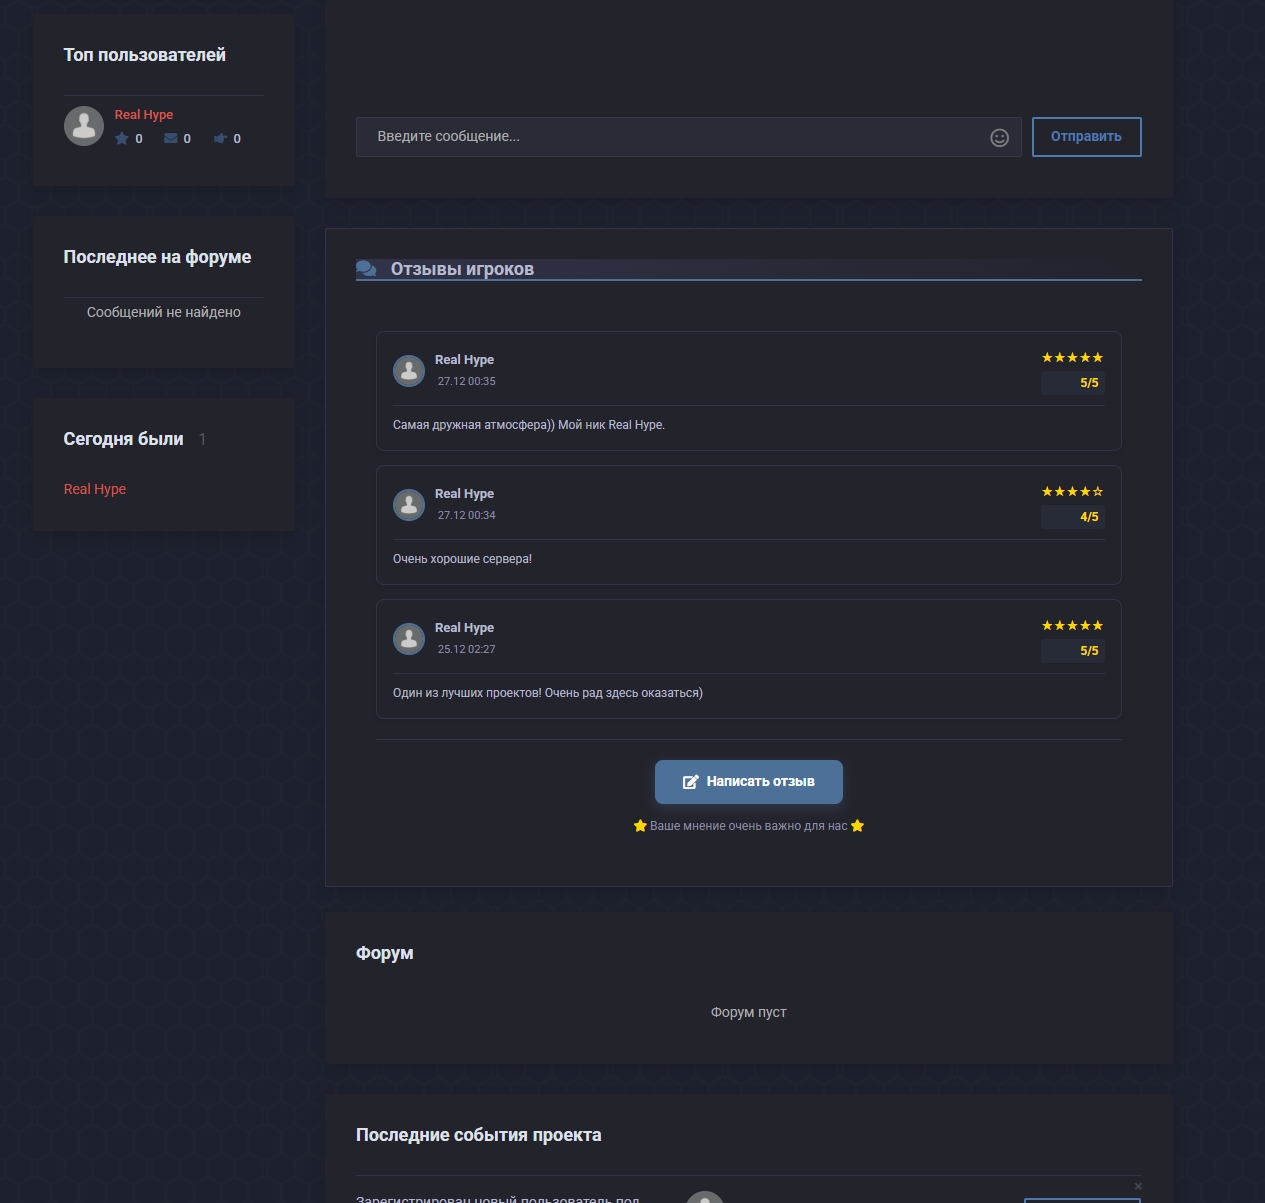Click Real Hype avatar in top users
This screenshot has width=1265, height=1203.
(84, 126)
